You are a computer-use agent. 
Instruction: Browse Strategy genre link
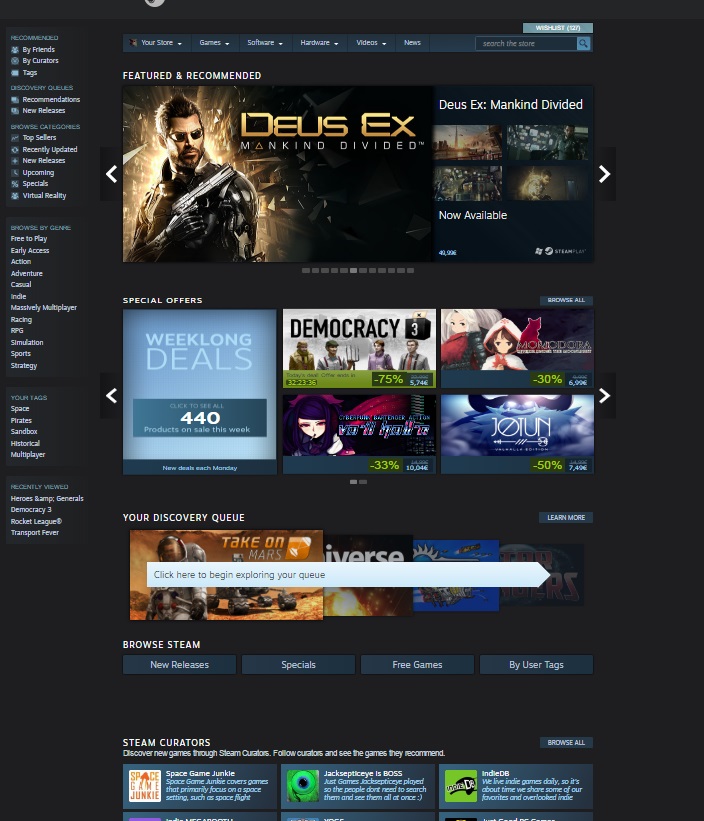pyautogui.click(x=24, y=365)
